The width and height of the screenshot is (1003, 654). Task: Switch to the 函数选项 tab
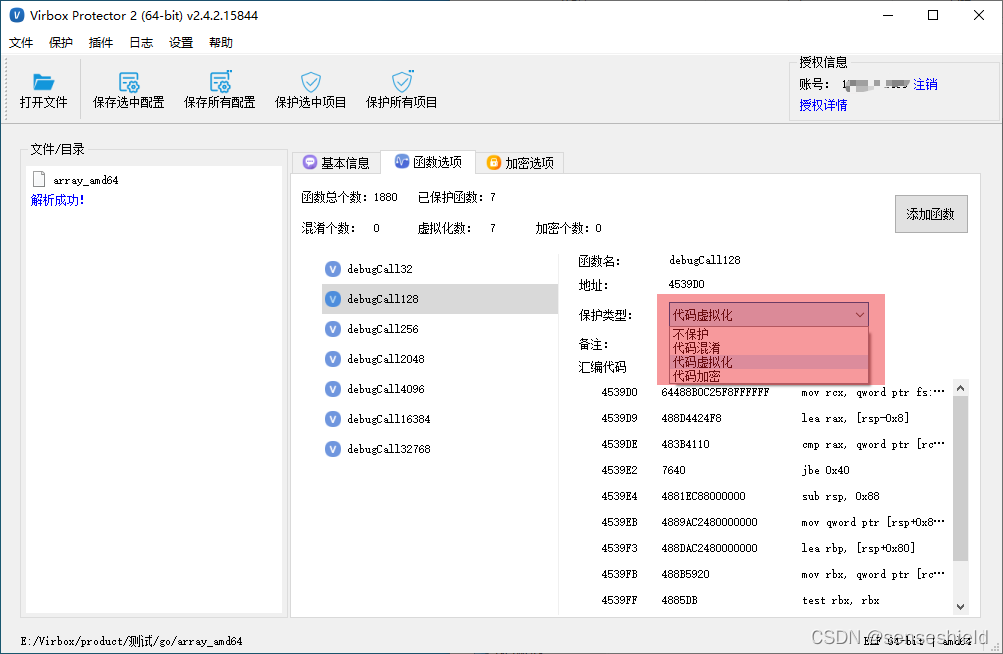(x=428, y=163)
